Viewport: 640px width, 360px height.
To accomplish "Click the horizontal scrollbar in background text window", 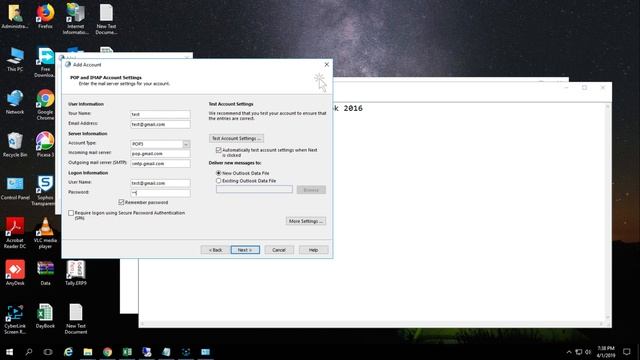I will click(x=371, y=324).
